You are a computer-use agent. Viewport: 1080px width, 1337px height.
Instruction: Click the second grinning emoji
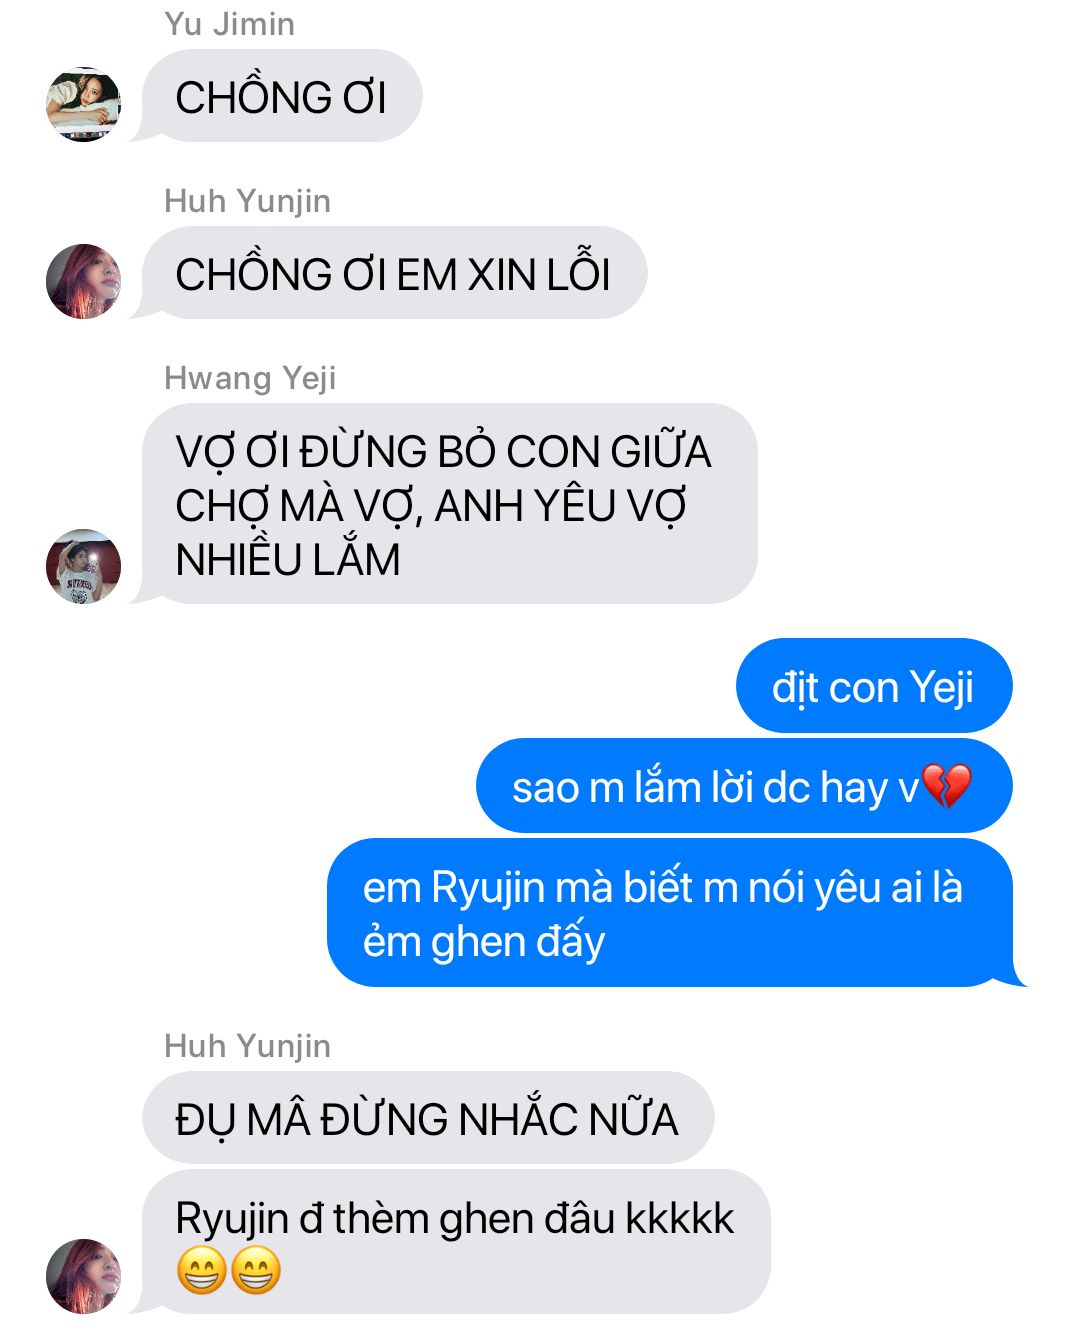(256, 1271)
